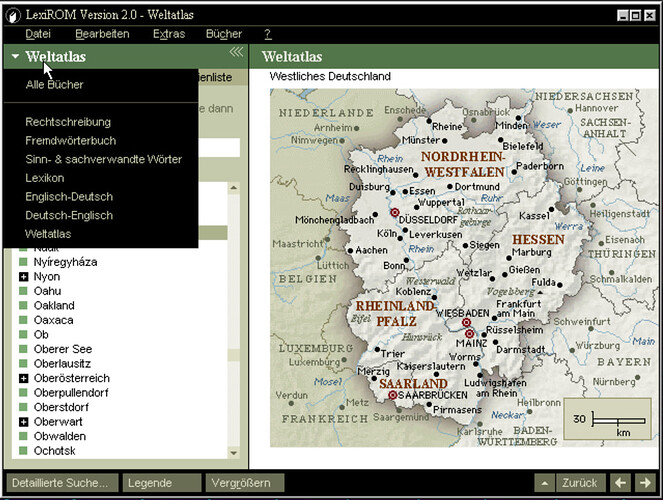This screenshot has width=663, height=500.
Task: Click the green square icon beside Oberstdorf
Action: (23, 407)
